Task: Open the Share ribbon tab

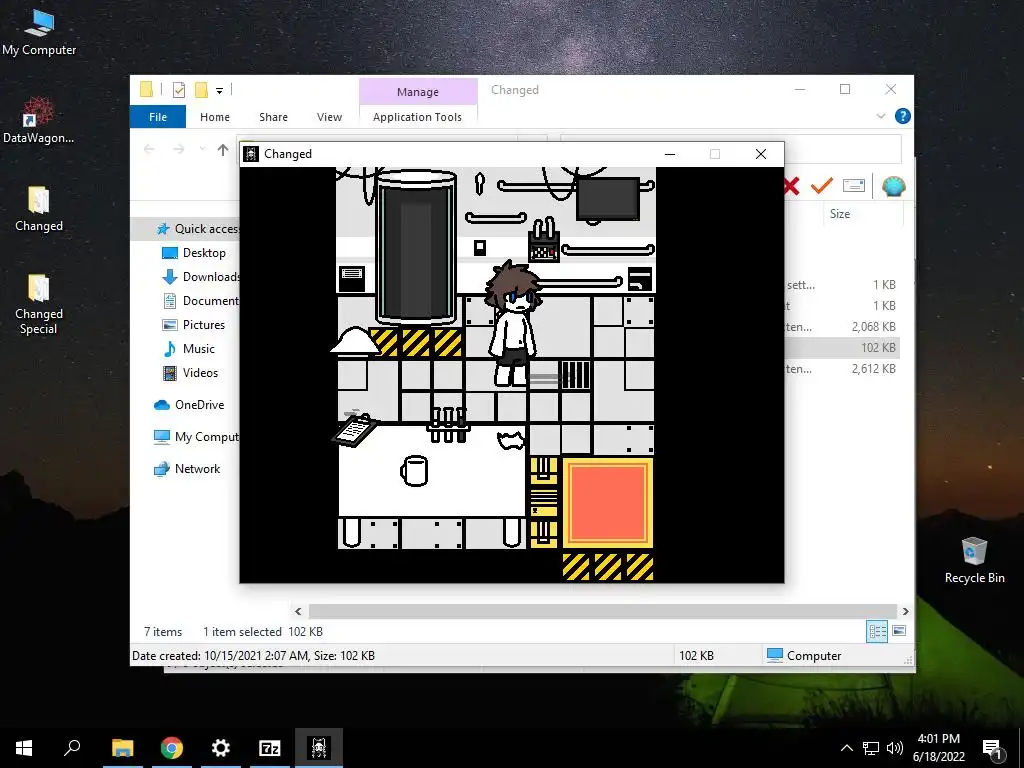Action: click(273, 117)
